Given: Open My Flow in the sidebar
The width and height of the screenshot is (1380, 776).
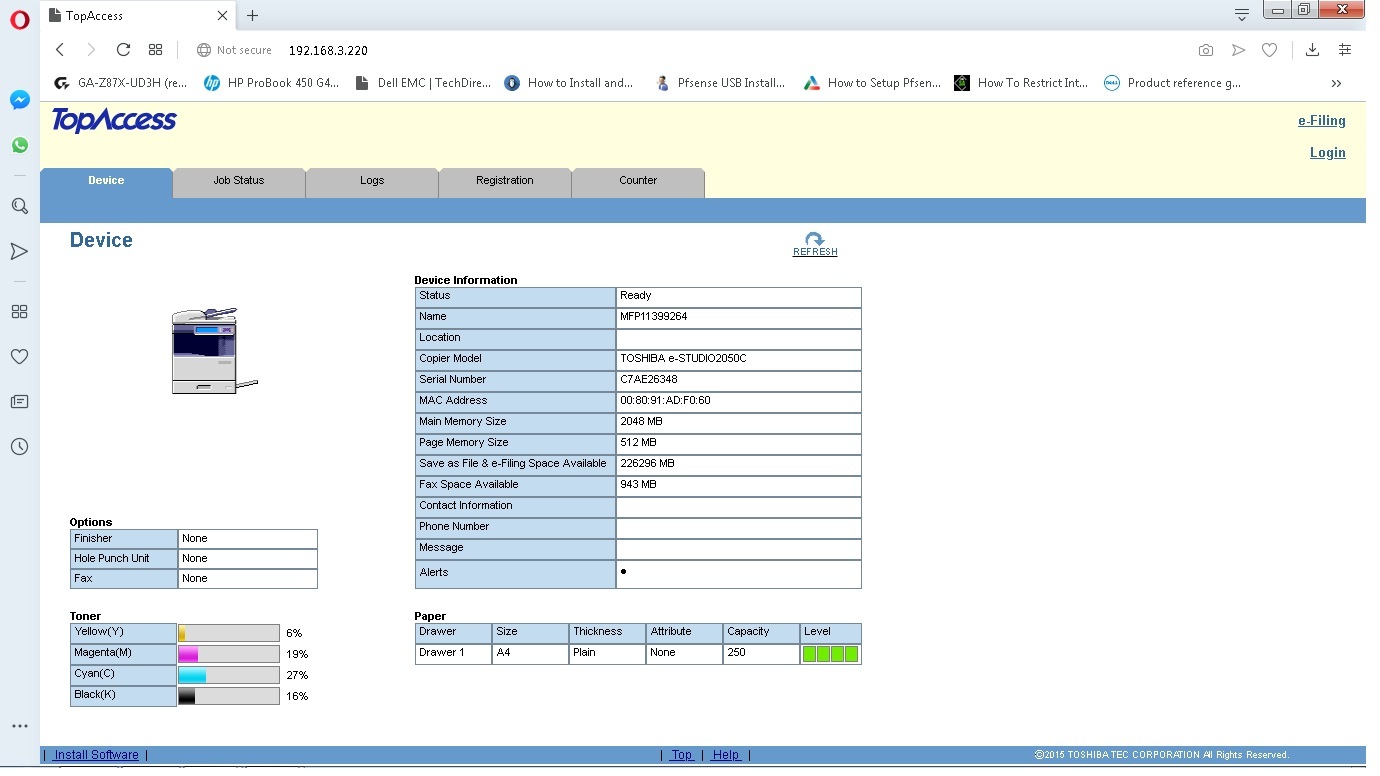Looking at the screenshot, I should [19, 251].
